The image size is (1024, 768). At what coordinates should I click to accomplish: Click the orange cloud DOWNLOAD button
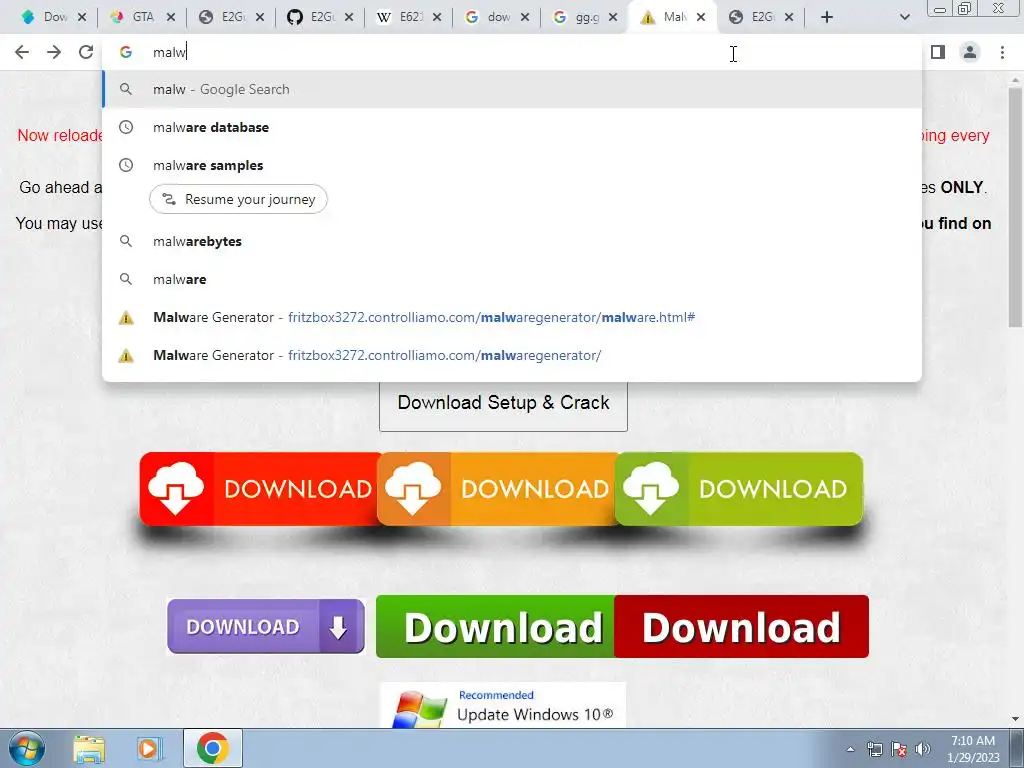coord(498,489)
